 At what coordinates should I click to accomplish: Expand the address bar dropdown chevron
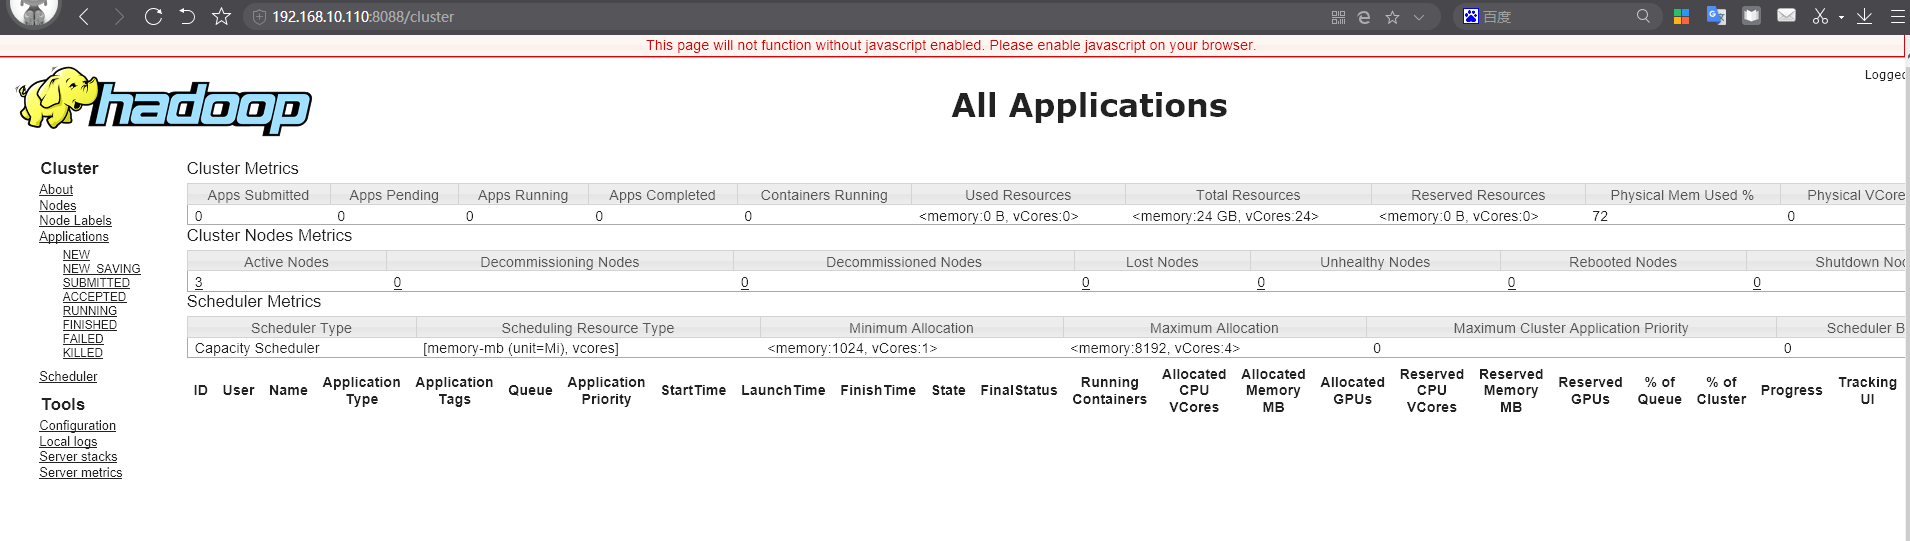coord(1418,17)
